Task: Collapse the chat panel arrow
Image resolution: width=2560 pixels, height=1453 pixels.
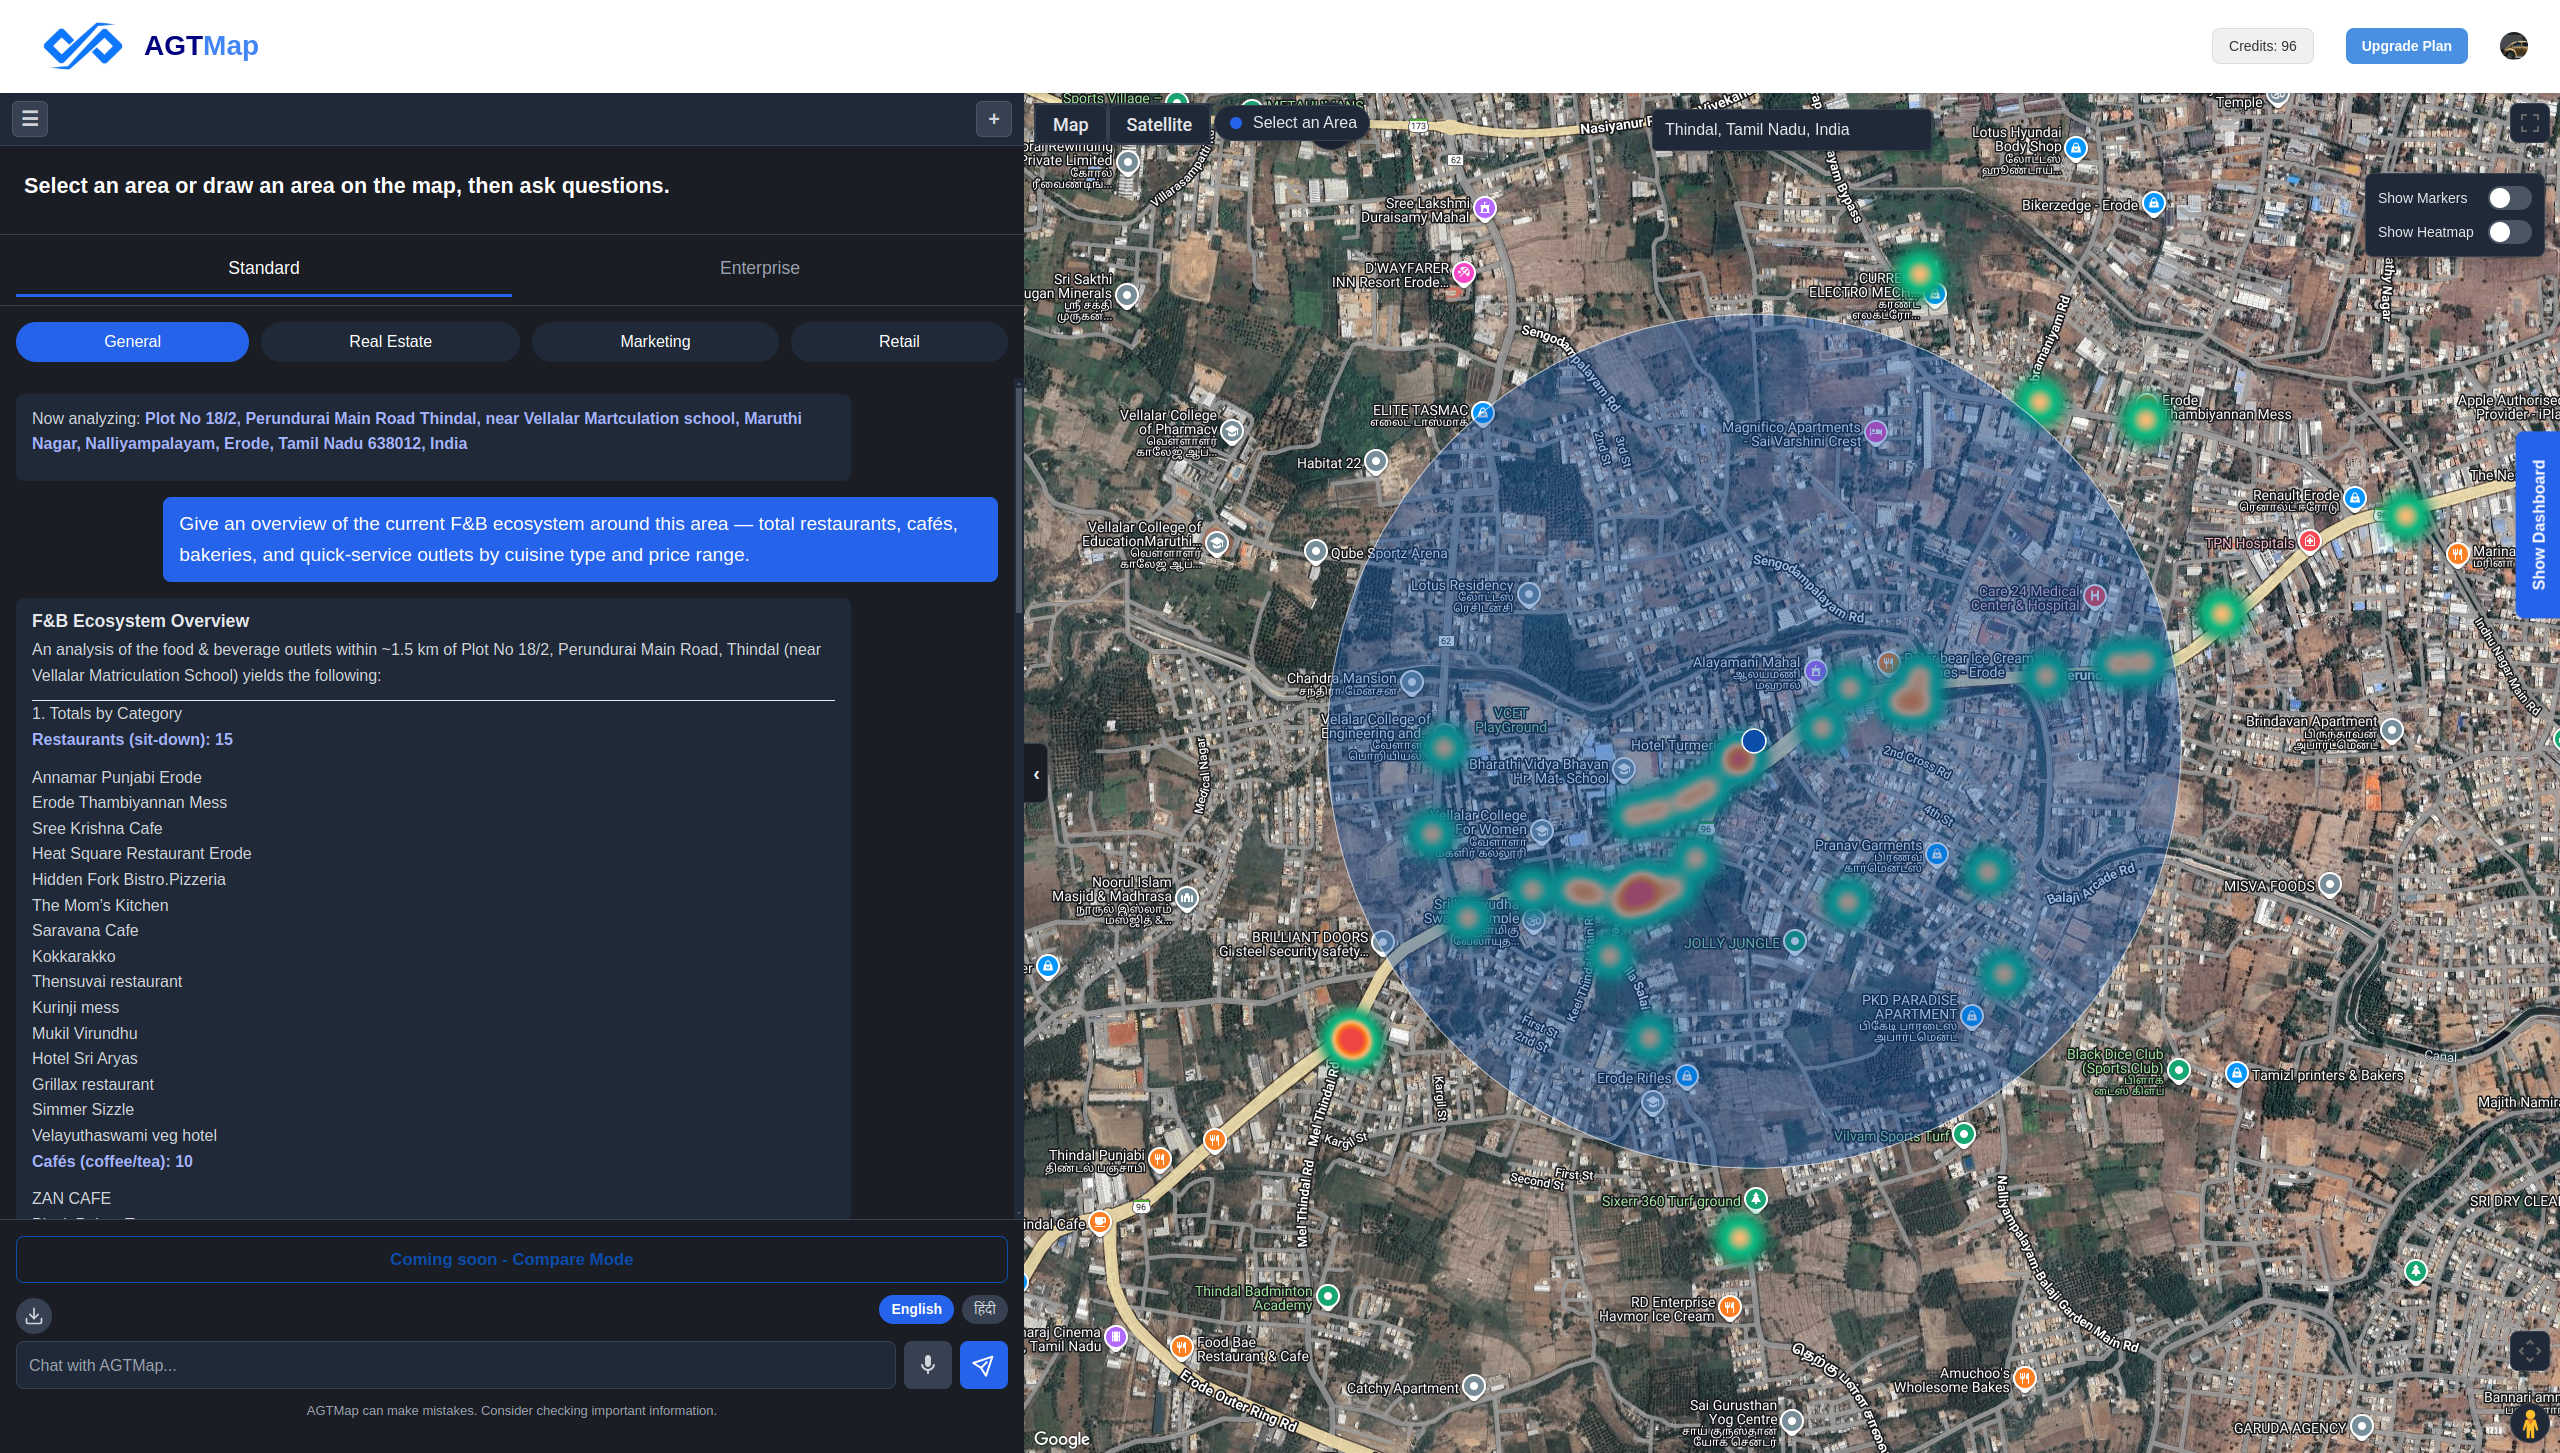Action: [x=1036, y=774]
